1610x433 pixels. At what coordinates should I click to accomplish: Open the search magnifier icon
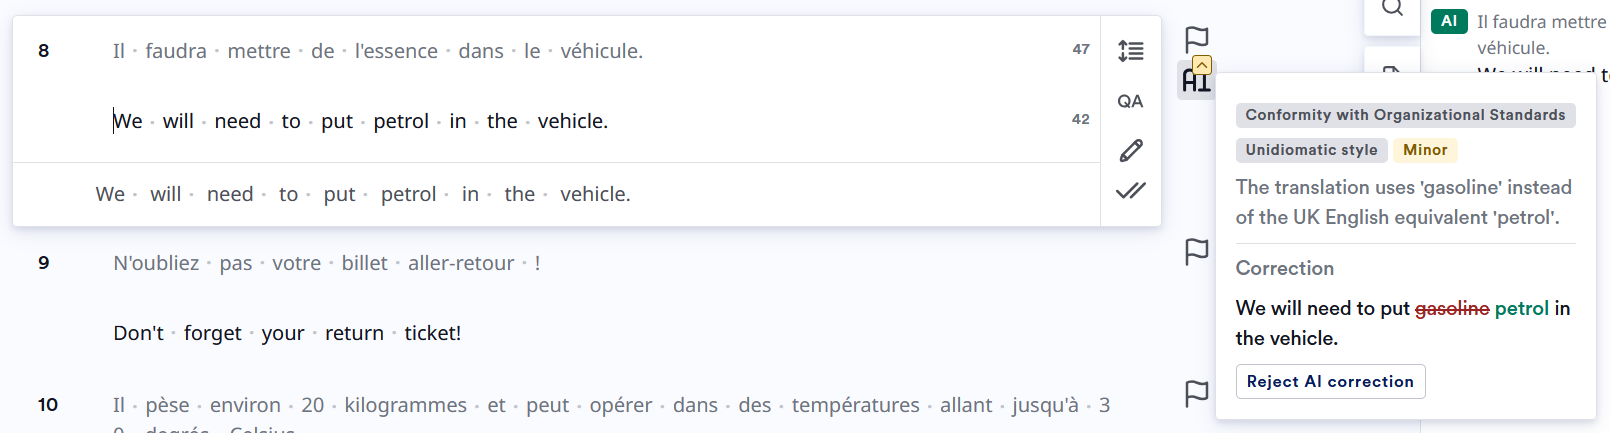coord(1392,9)
